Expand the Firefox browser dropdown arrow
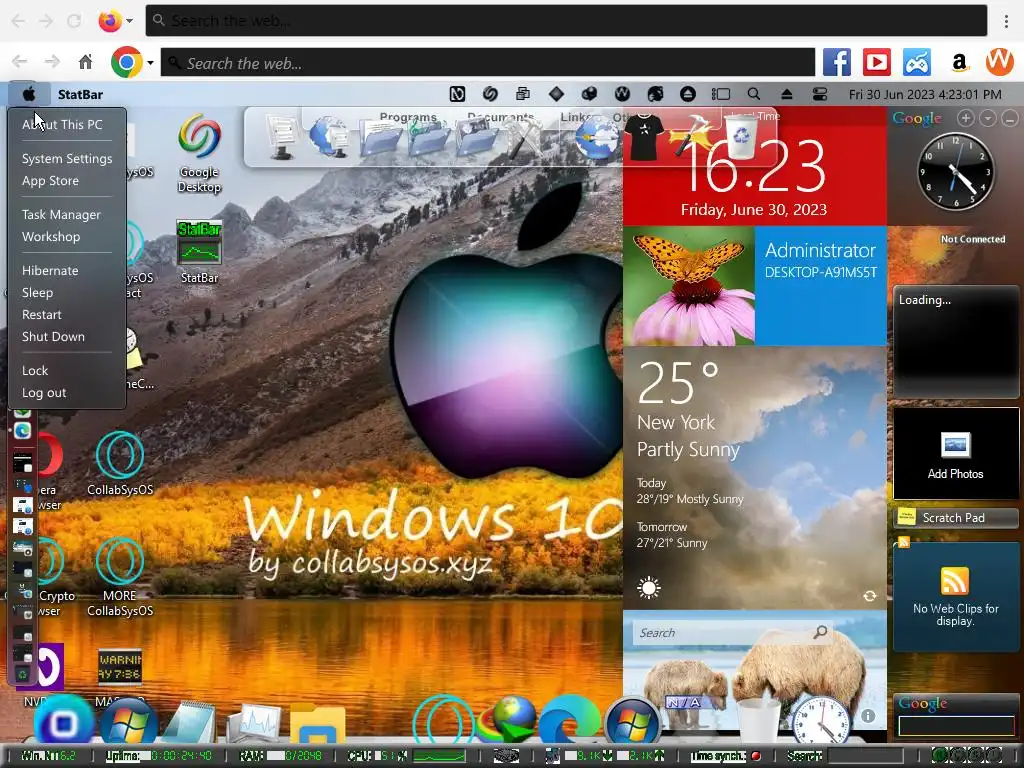Image resolution: width=1024 pixels, height=768 pixels. click(129, 21)
